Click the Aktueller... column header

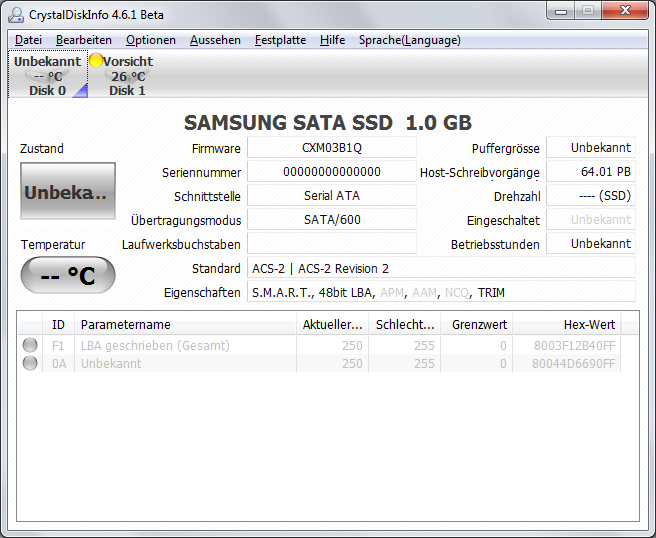333,325
